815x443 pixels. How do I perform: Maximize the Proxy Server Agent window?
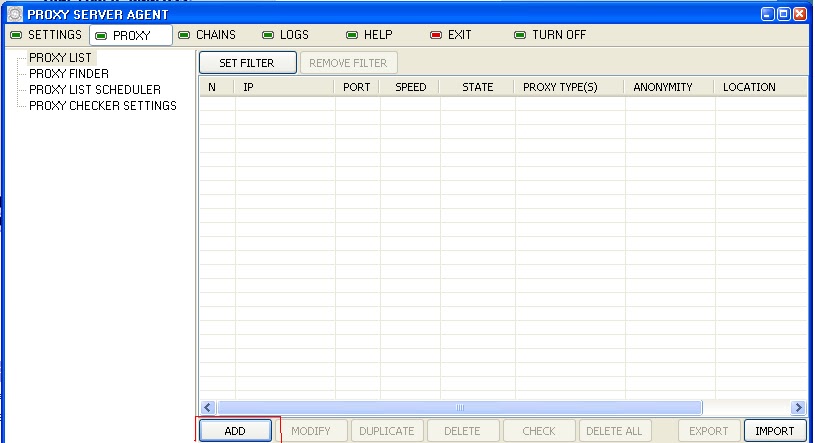tap(784, 14)
